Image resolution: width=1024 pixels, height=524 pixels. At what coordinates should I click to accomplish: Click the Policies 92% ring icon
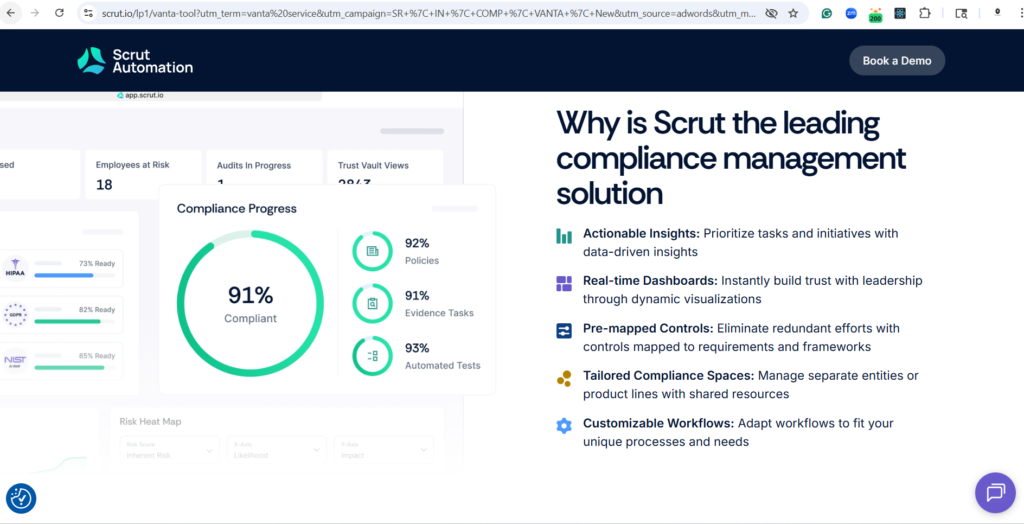click(x=372, y=251)
